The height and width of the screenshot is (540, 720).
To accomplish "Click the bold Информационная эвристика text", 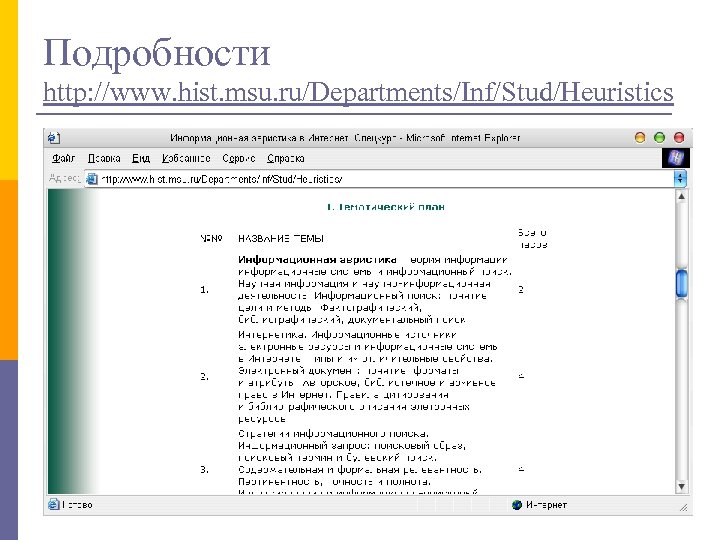I will tap(317, 259).
